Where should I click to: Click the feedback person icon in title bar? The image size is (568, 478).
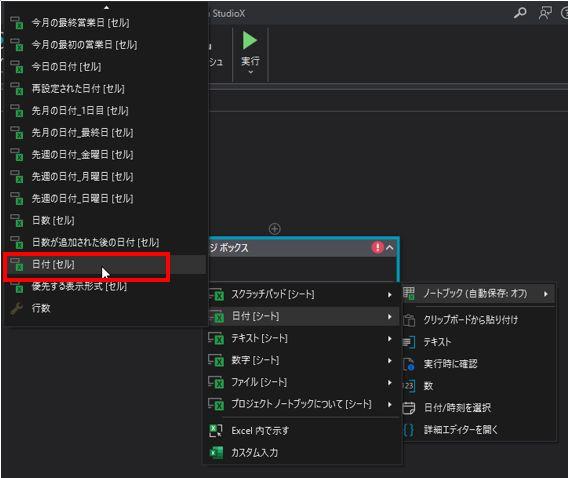pos(545,13)
